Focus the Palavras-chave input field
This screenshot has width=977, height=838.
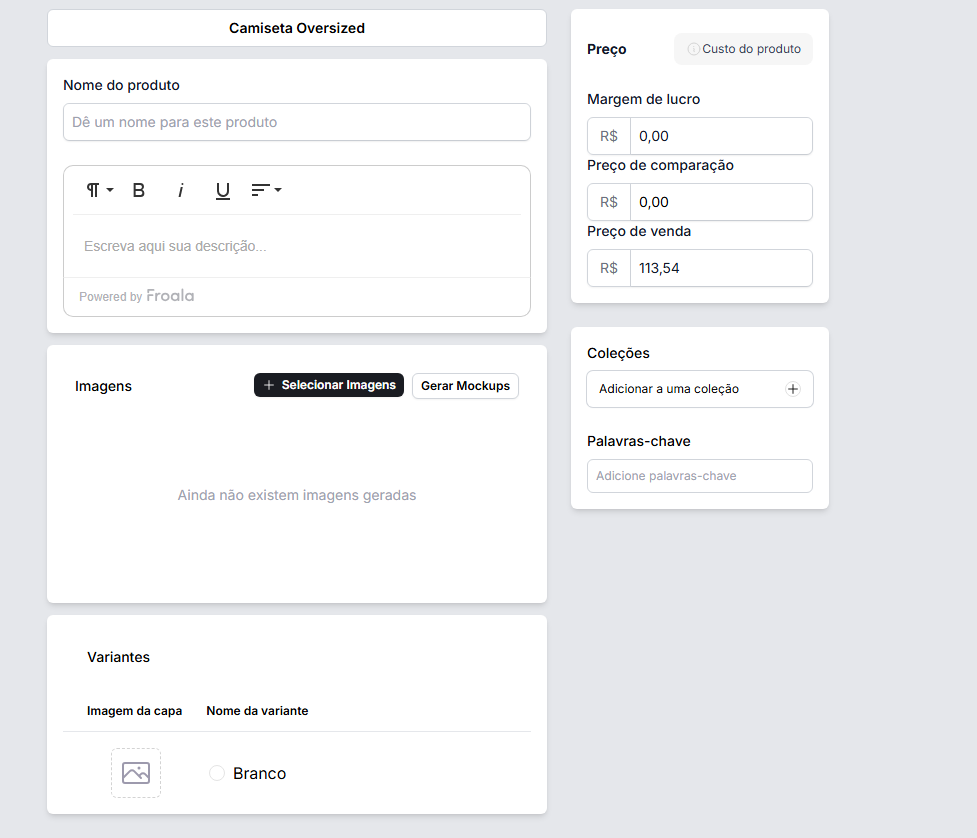(x=700, y=476)
